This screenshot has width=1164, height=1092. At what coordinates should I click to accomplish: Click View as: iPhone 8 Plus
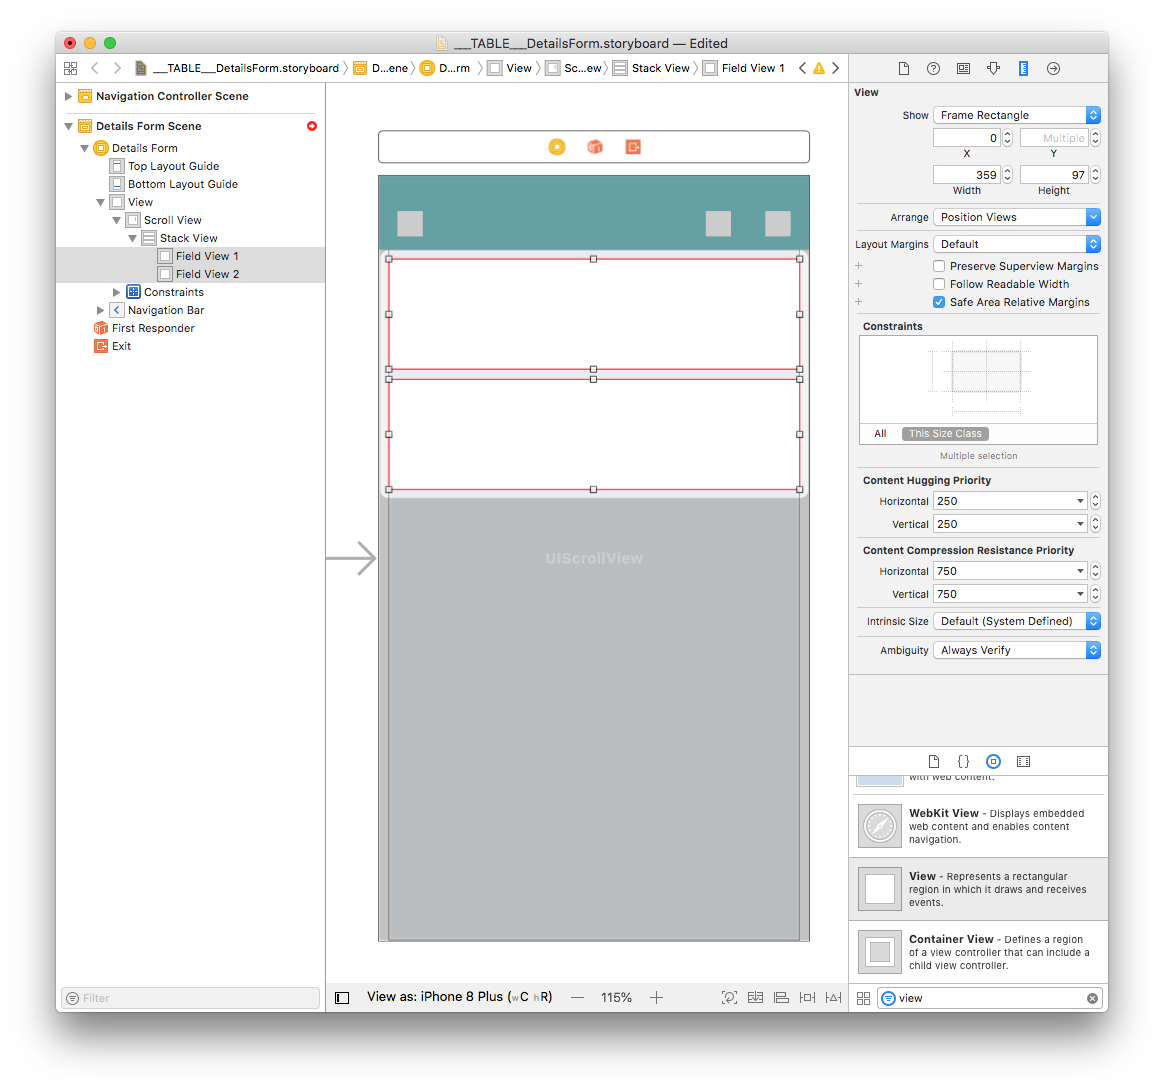click(460, 997)
